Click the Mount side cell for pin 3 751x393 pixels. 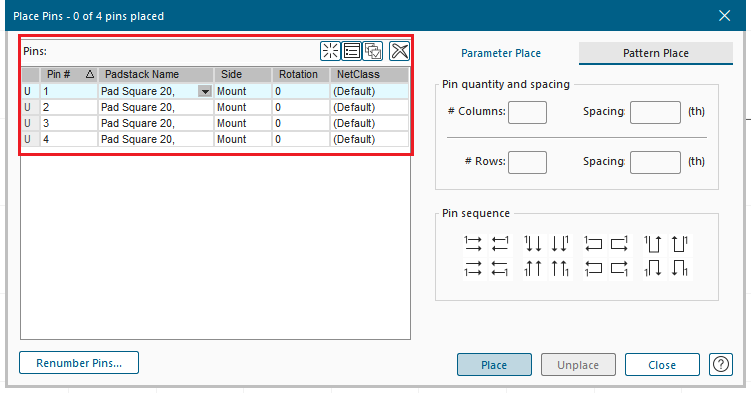[243, 123]
